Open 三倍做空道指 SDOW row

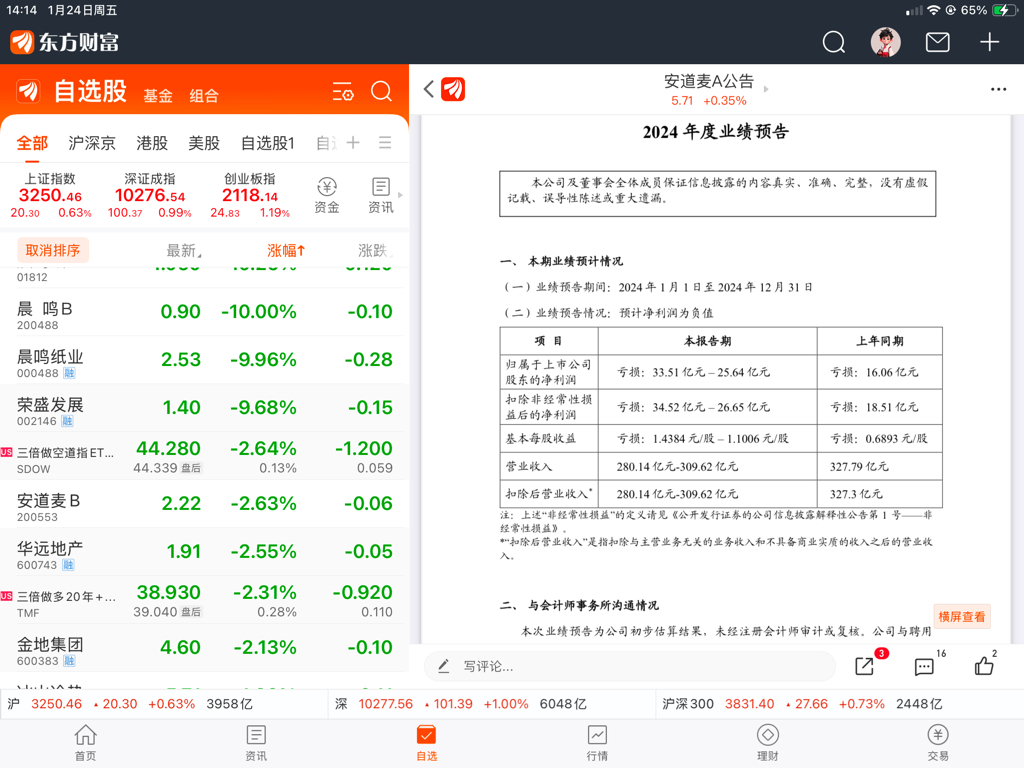pyautogui.click(x=204, y=456)
